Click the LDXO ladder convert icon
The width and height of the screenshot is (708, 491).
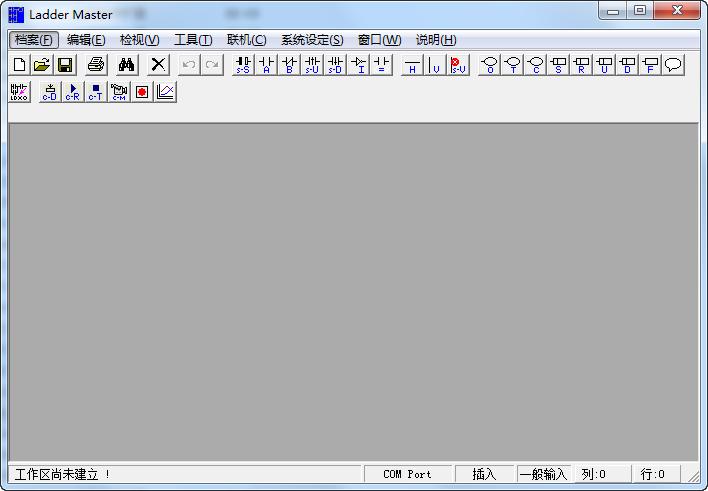point(19,92)
